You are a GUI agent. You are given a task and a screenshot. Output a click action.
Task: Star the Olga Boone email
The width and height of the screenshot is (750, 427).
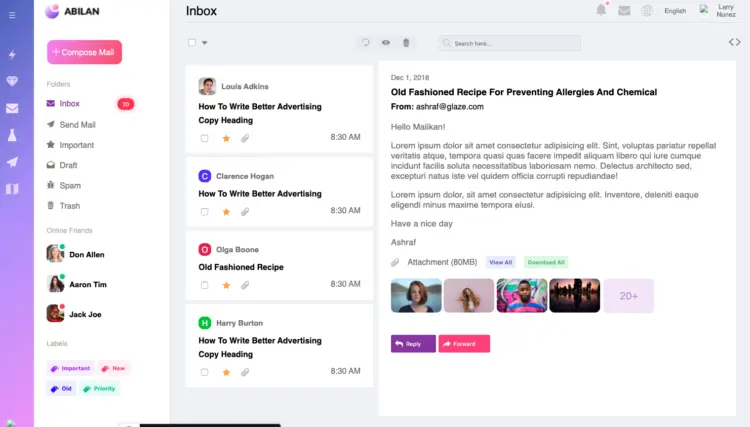pos(226,285)
